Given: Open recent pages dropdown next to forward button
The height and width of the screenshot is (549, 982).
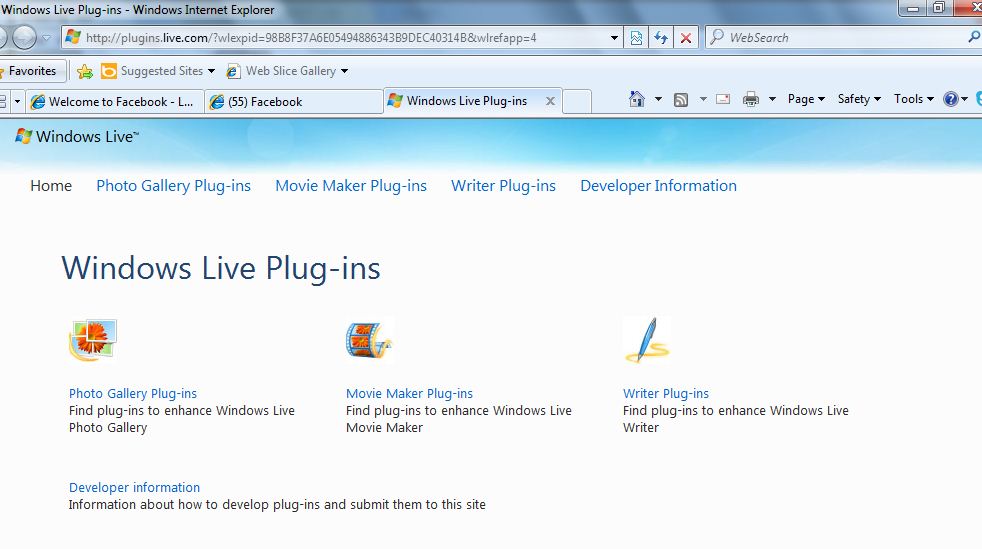Looking at the screenshot, I should pos(46,38).
